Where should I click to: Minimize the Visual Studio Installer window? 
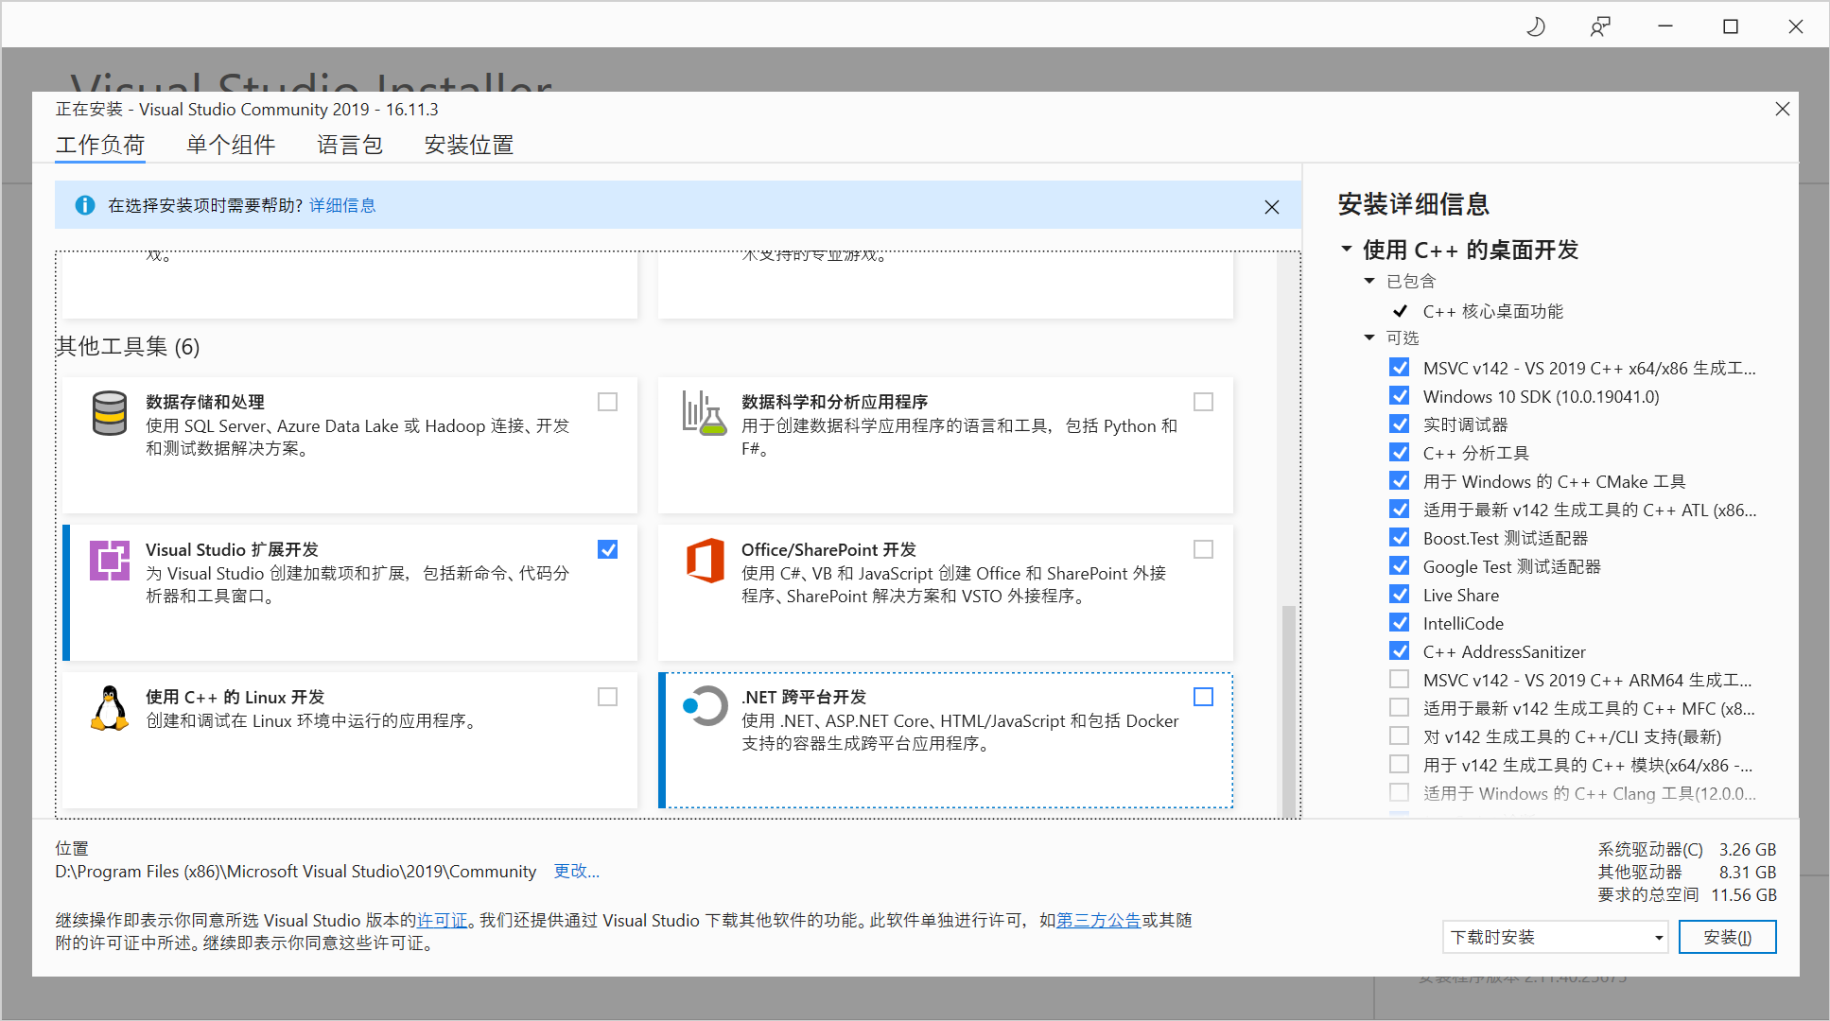1665,27
